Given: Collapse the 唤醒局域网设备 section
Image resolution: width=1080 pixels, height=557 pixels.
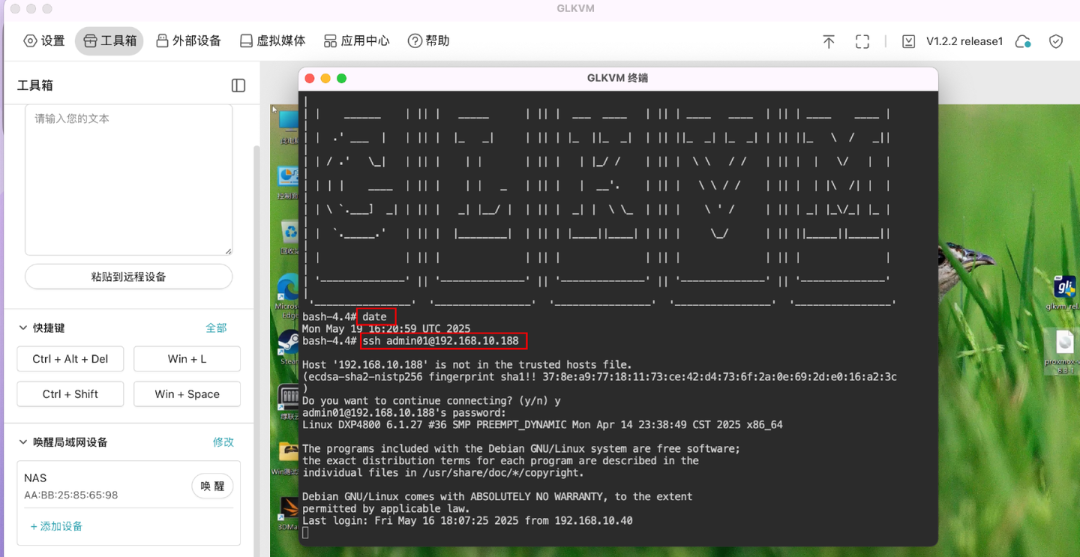Looking at the screenshot, I should coord(24,442).
